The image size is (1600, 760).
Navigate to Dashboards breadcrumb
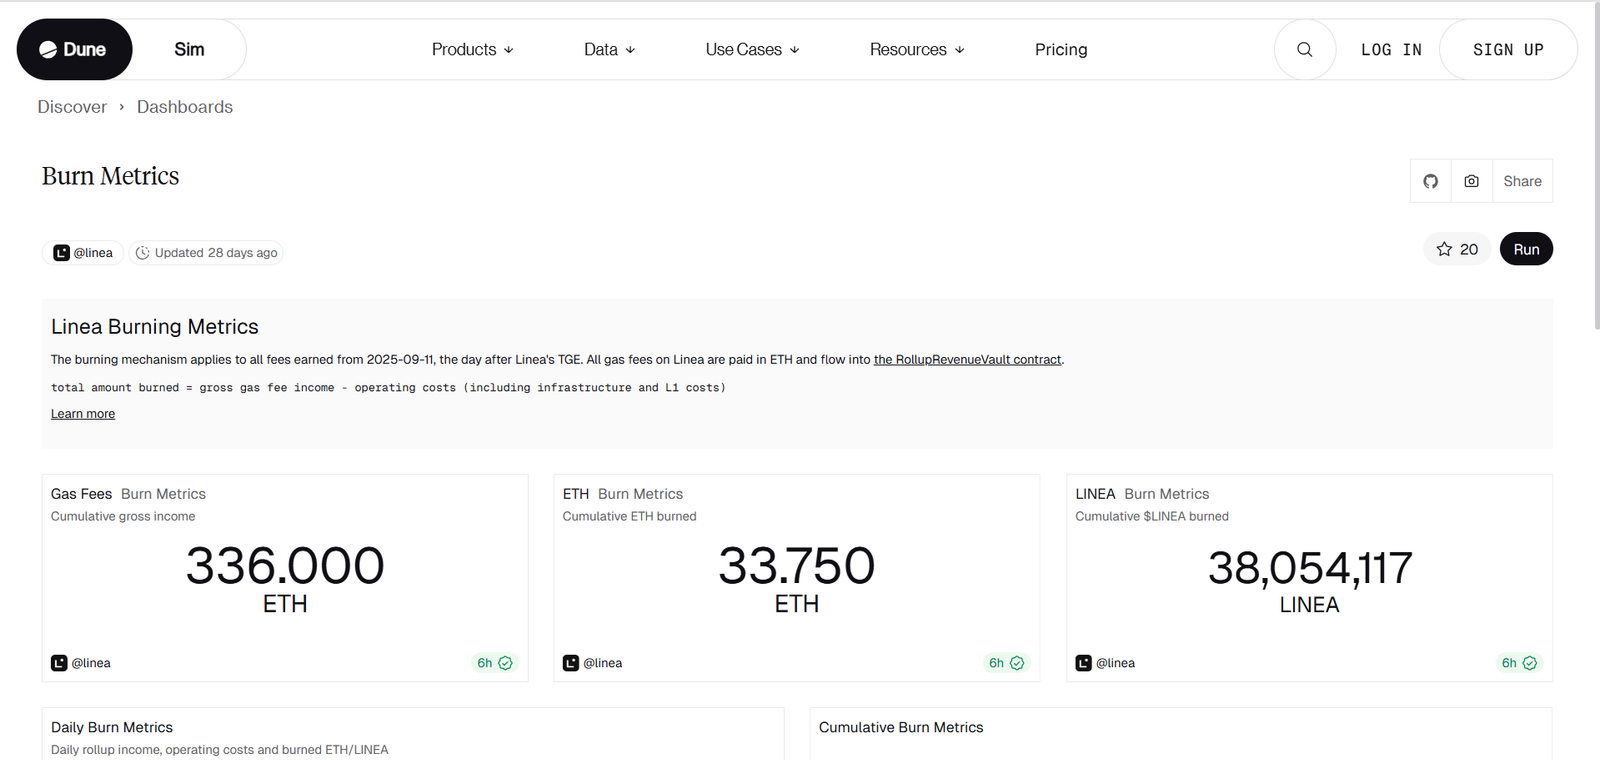184,107
